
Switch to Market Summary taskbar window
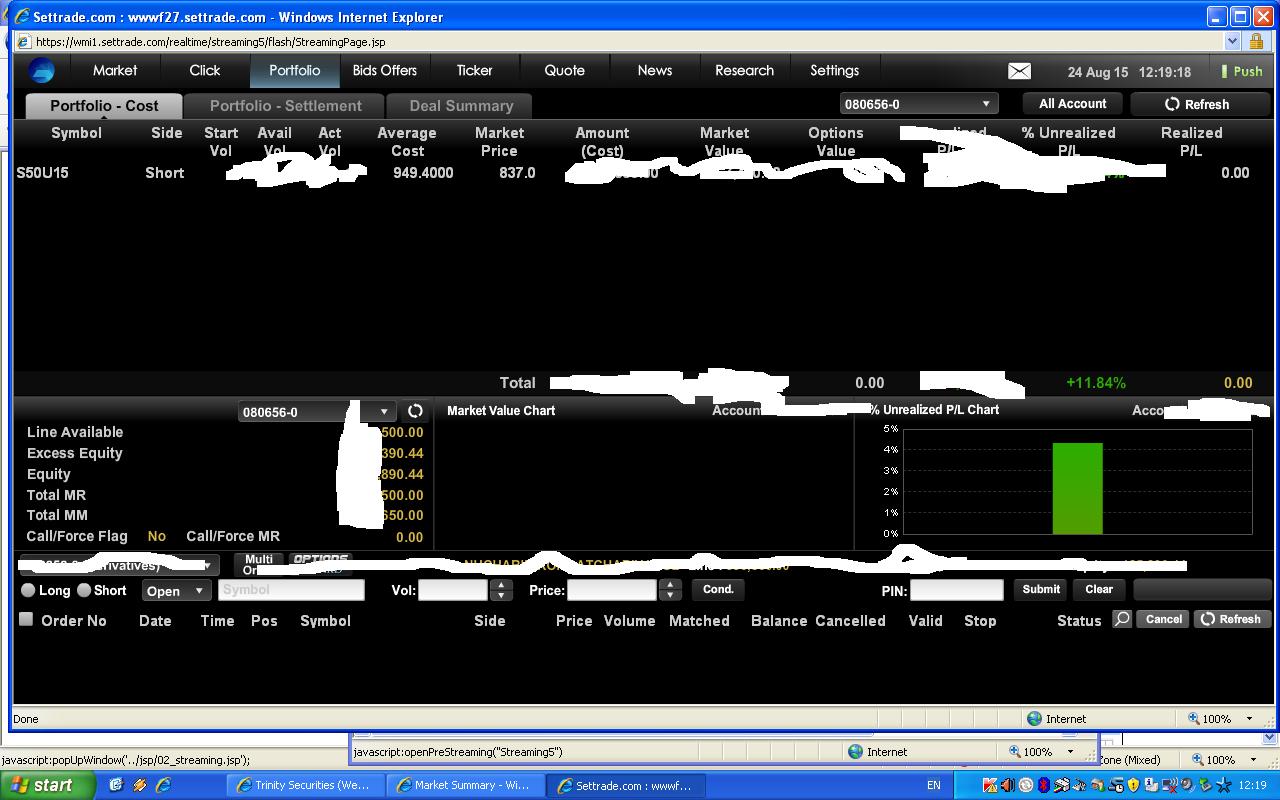[464, 785]
